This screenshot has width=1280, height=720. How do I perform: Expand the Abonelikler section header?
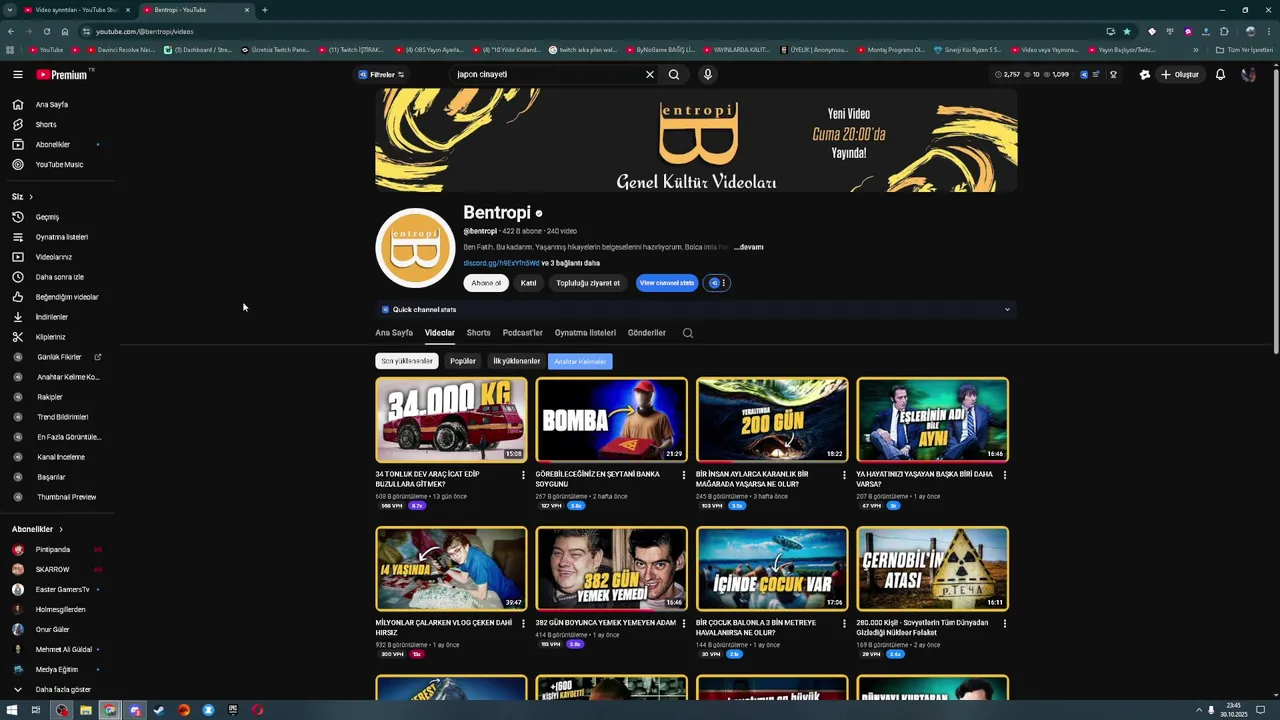[x=37, y=529]
